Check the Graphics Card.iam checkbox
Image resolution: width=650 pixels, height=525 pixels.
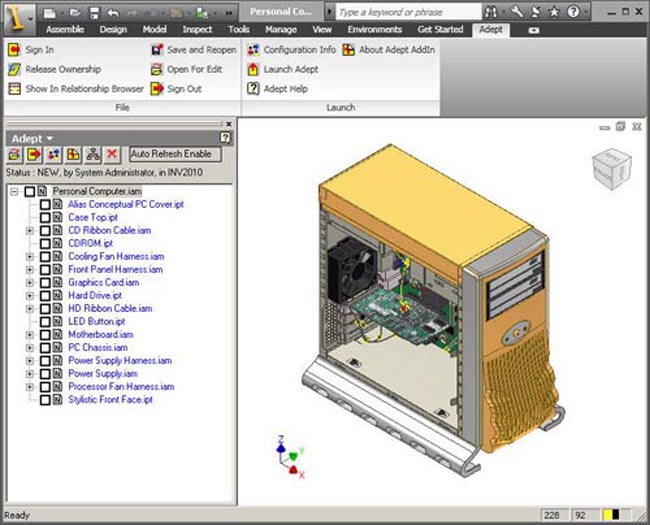45,283
